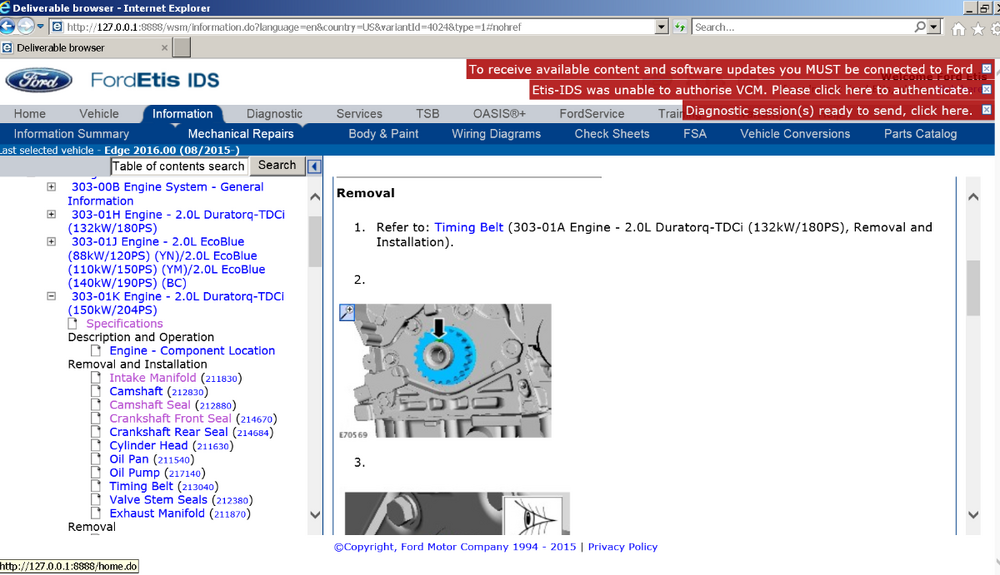Click the Search button for table of contents
This screenshot has width=1000, height=575.
coord(277,165)
